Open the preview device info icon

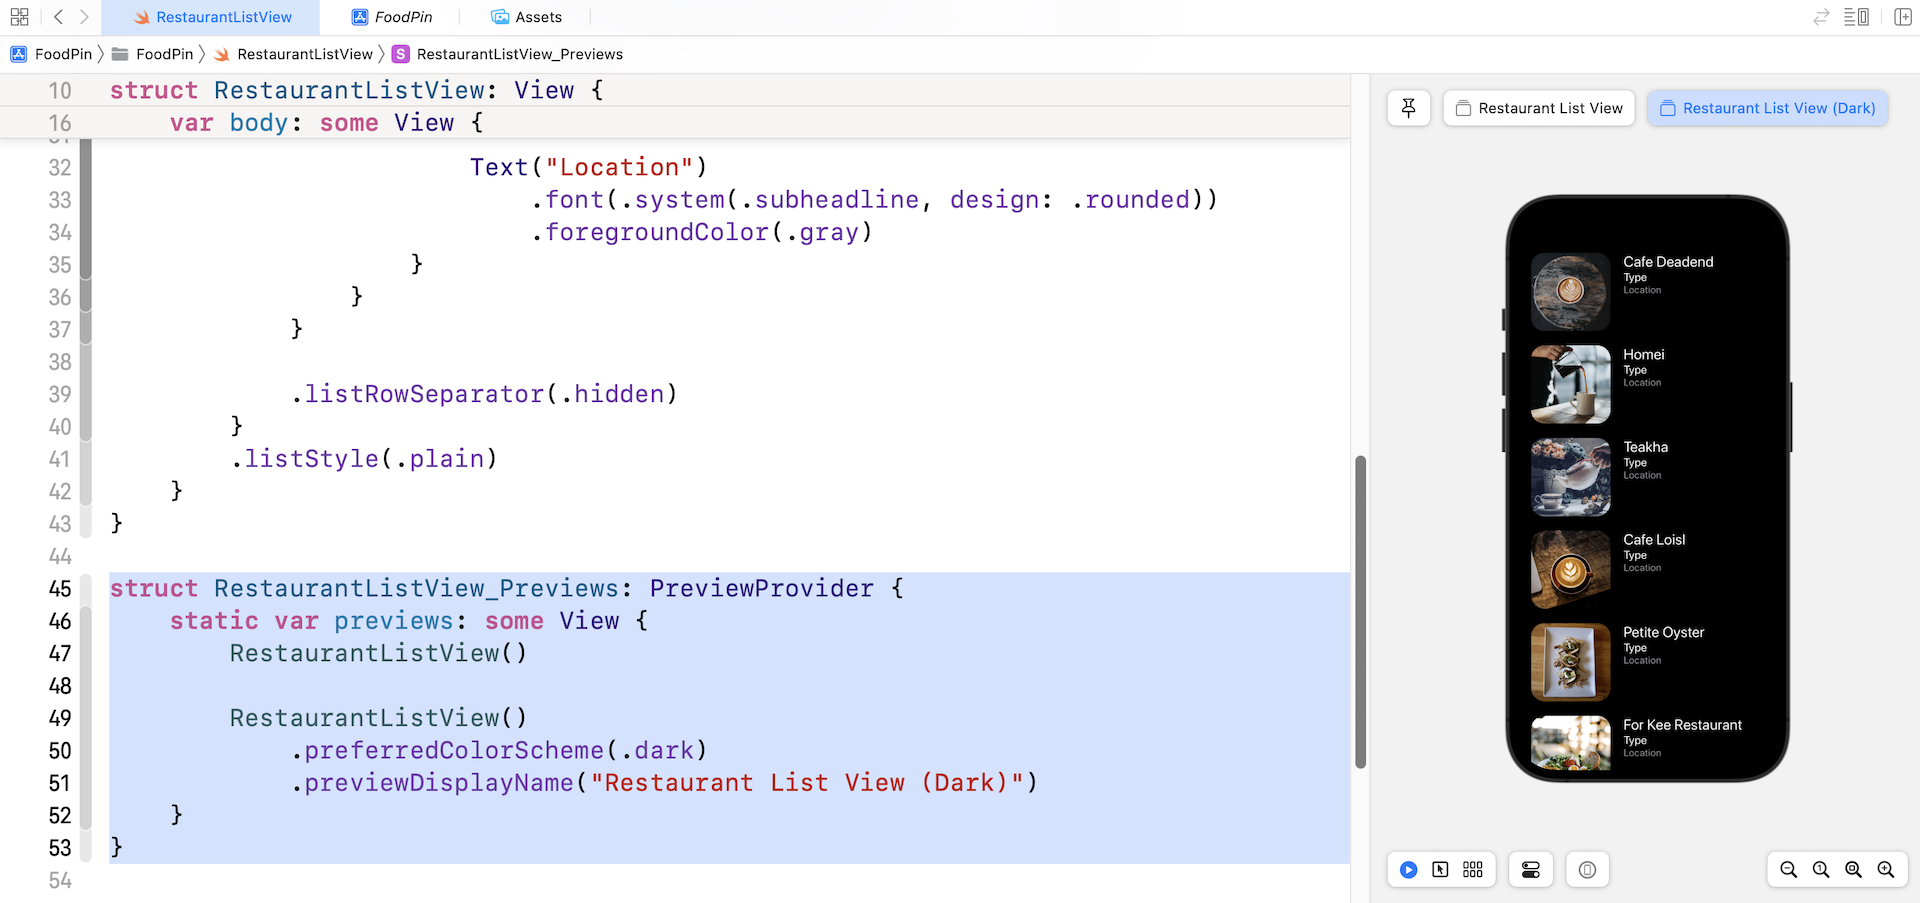coord(1587,870)
